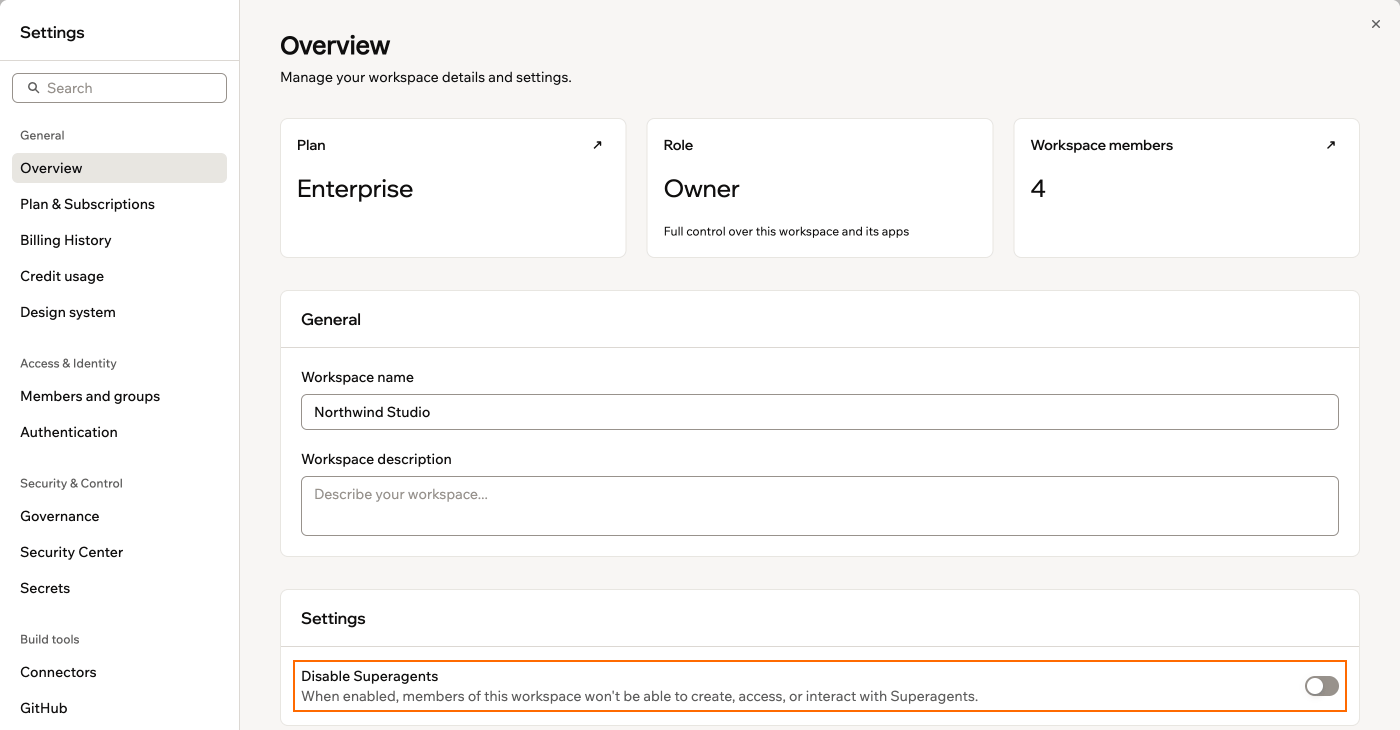This screenshot has width=1400, height=730.
Task: Click the search magnifier icon
Action: pyautogui.click(x=34, y=88)
